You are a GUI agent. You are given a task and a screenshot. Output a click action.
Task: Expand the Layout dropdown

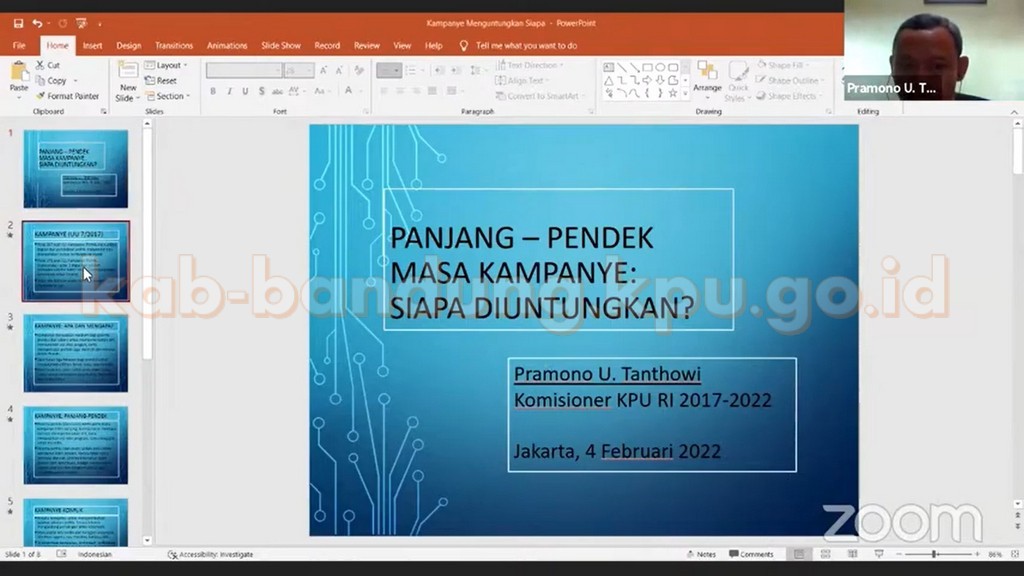(167, 65)
